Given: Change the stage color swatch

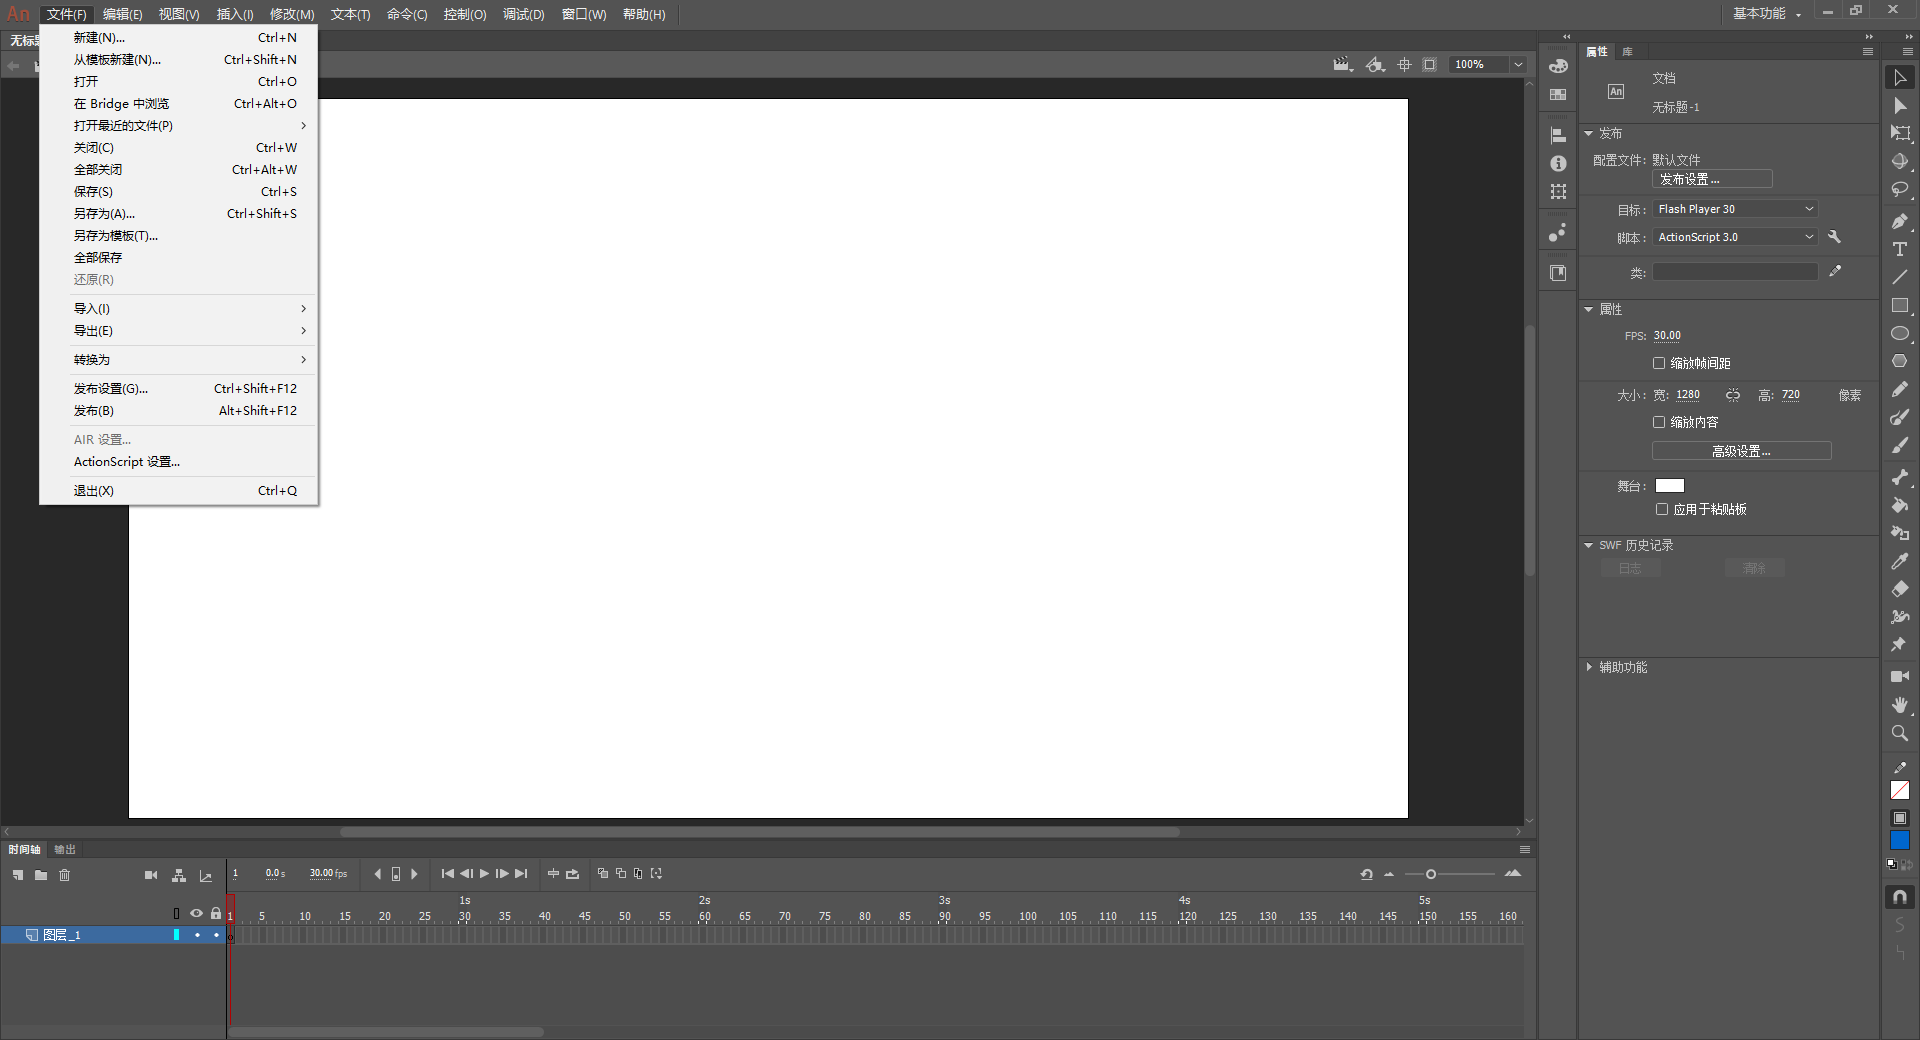Looking at the screenshot, I should 1670,485.
